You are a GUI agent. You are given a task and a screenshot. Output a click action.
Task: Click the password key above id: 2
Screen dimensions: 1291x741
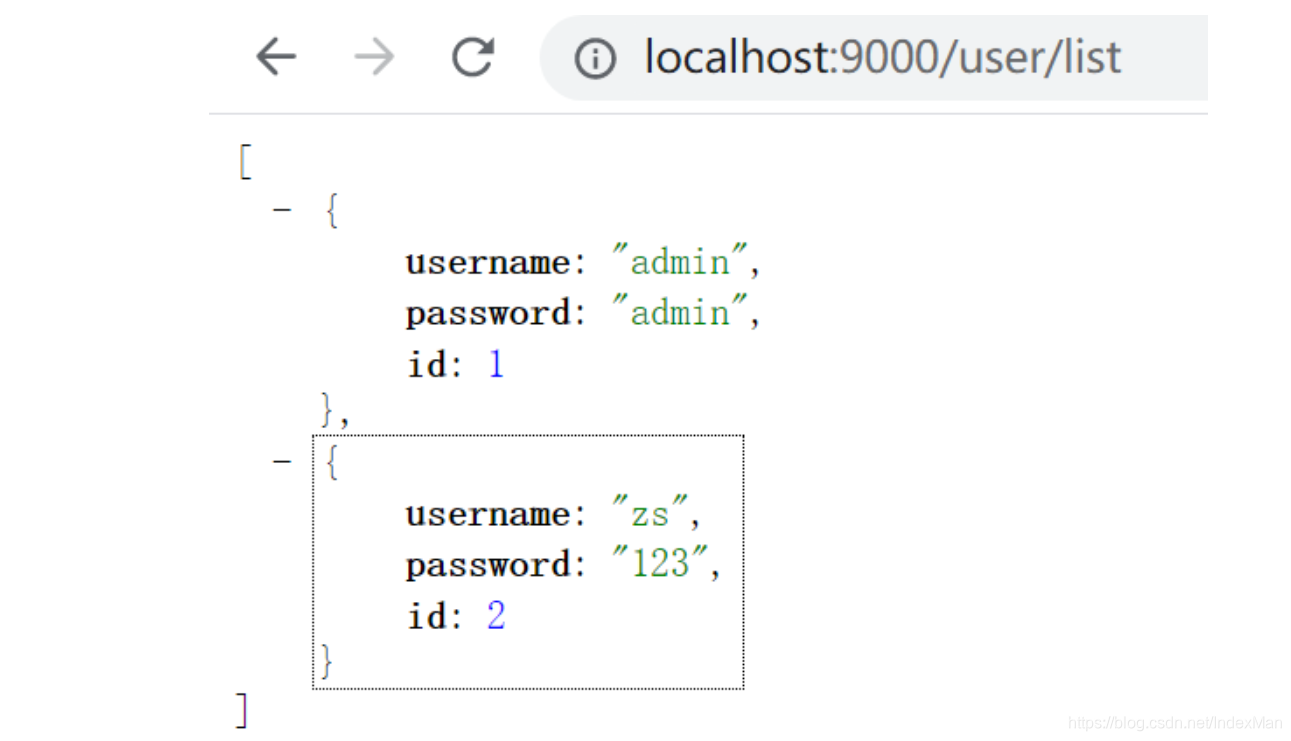click(x=487, y=565)
